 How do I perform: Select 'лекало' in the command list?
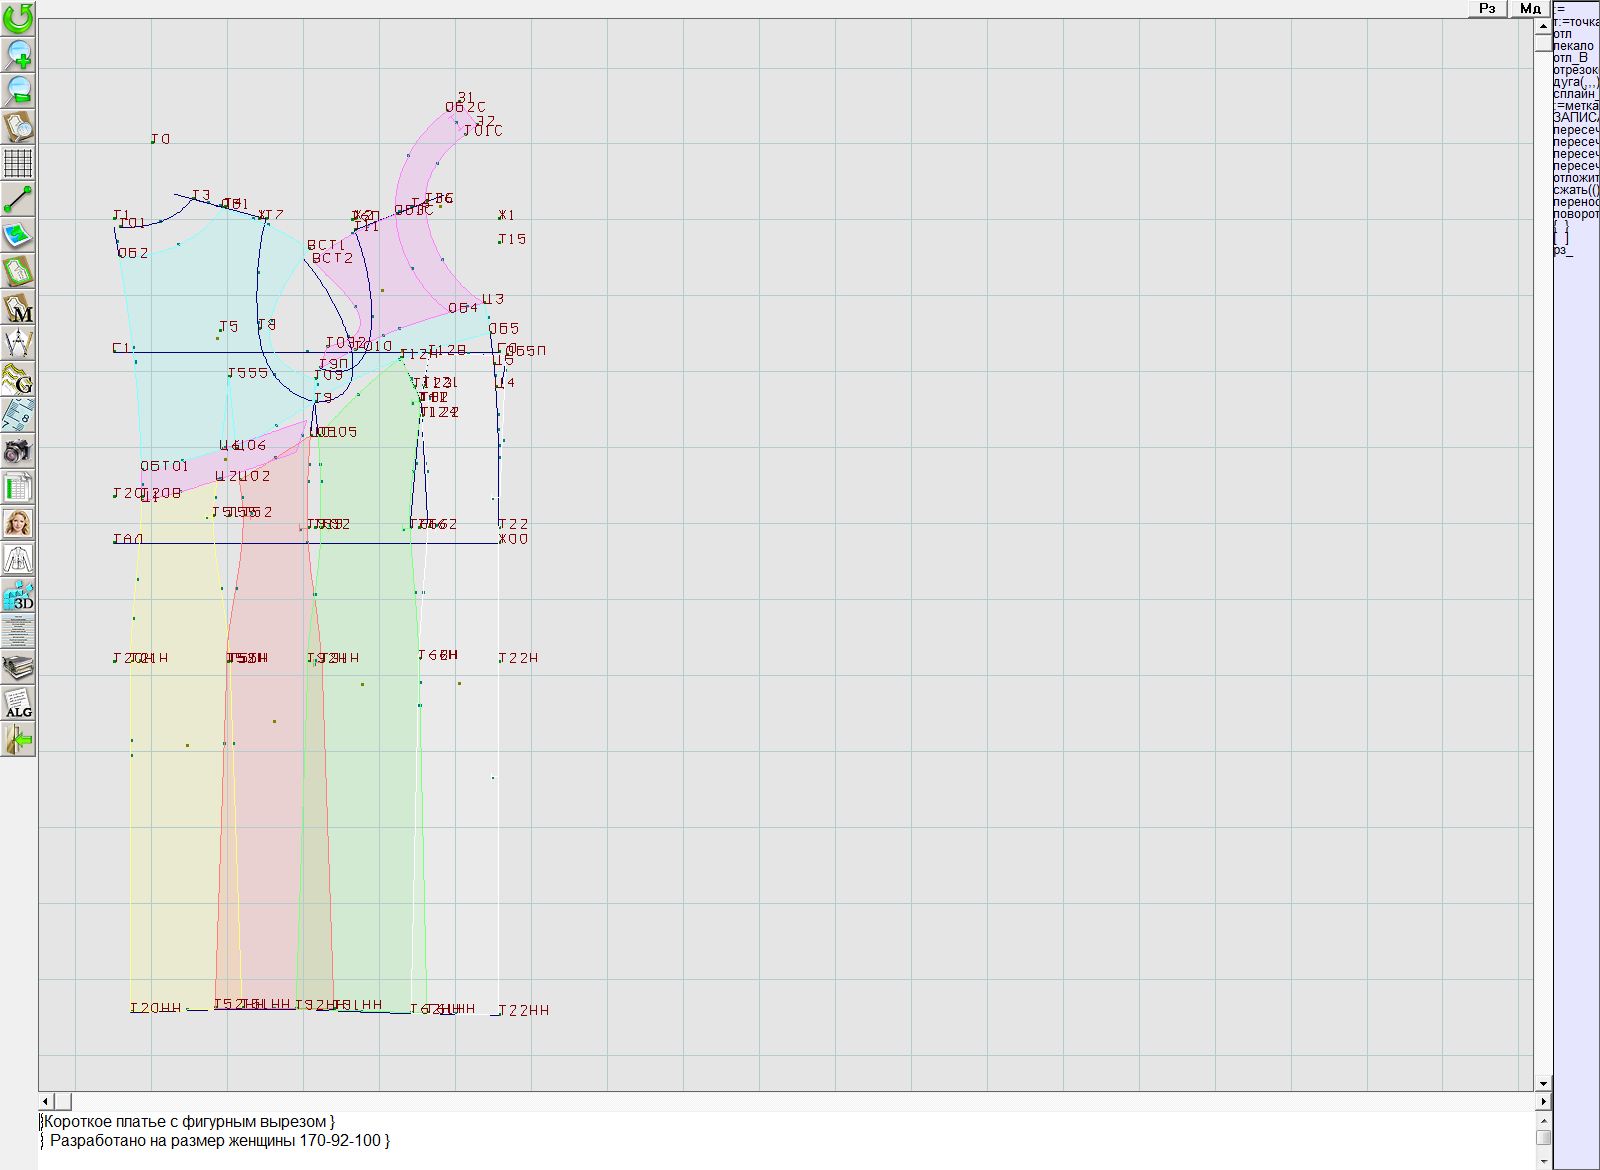(1574, 46)
